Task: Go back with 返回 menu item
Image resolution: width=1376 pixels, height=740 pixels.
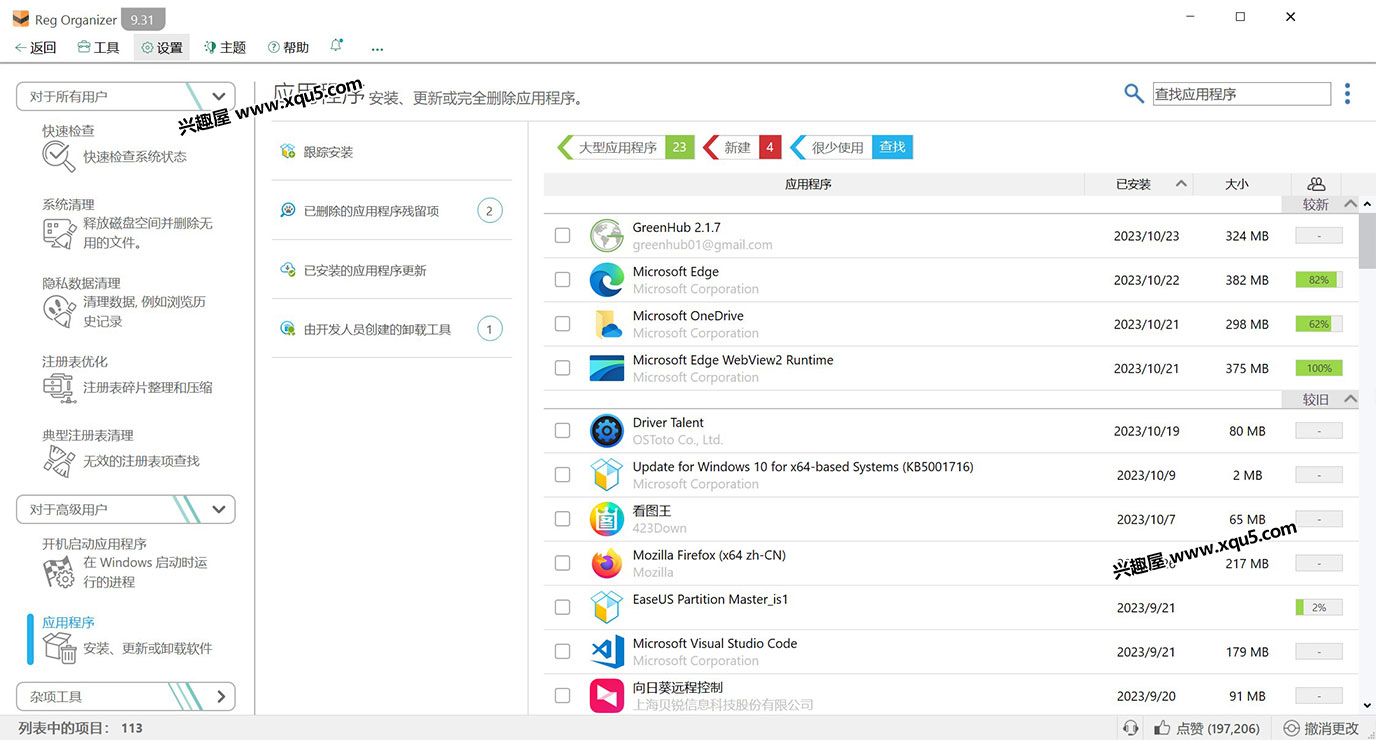Action: (35, 47)
